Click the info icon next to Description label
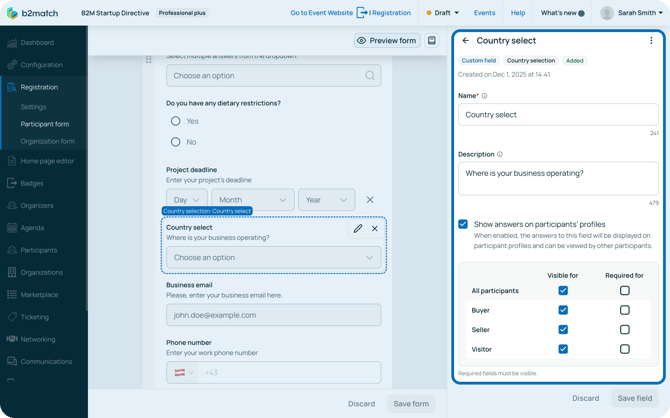This screenshot has height=418, width=670. pyautogui.click(x=500, y=155)
